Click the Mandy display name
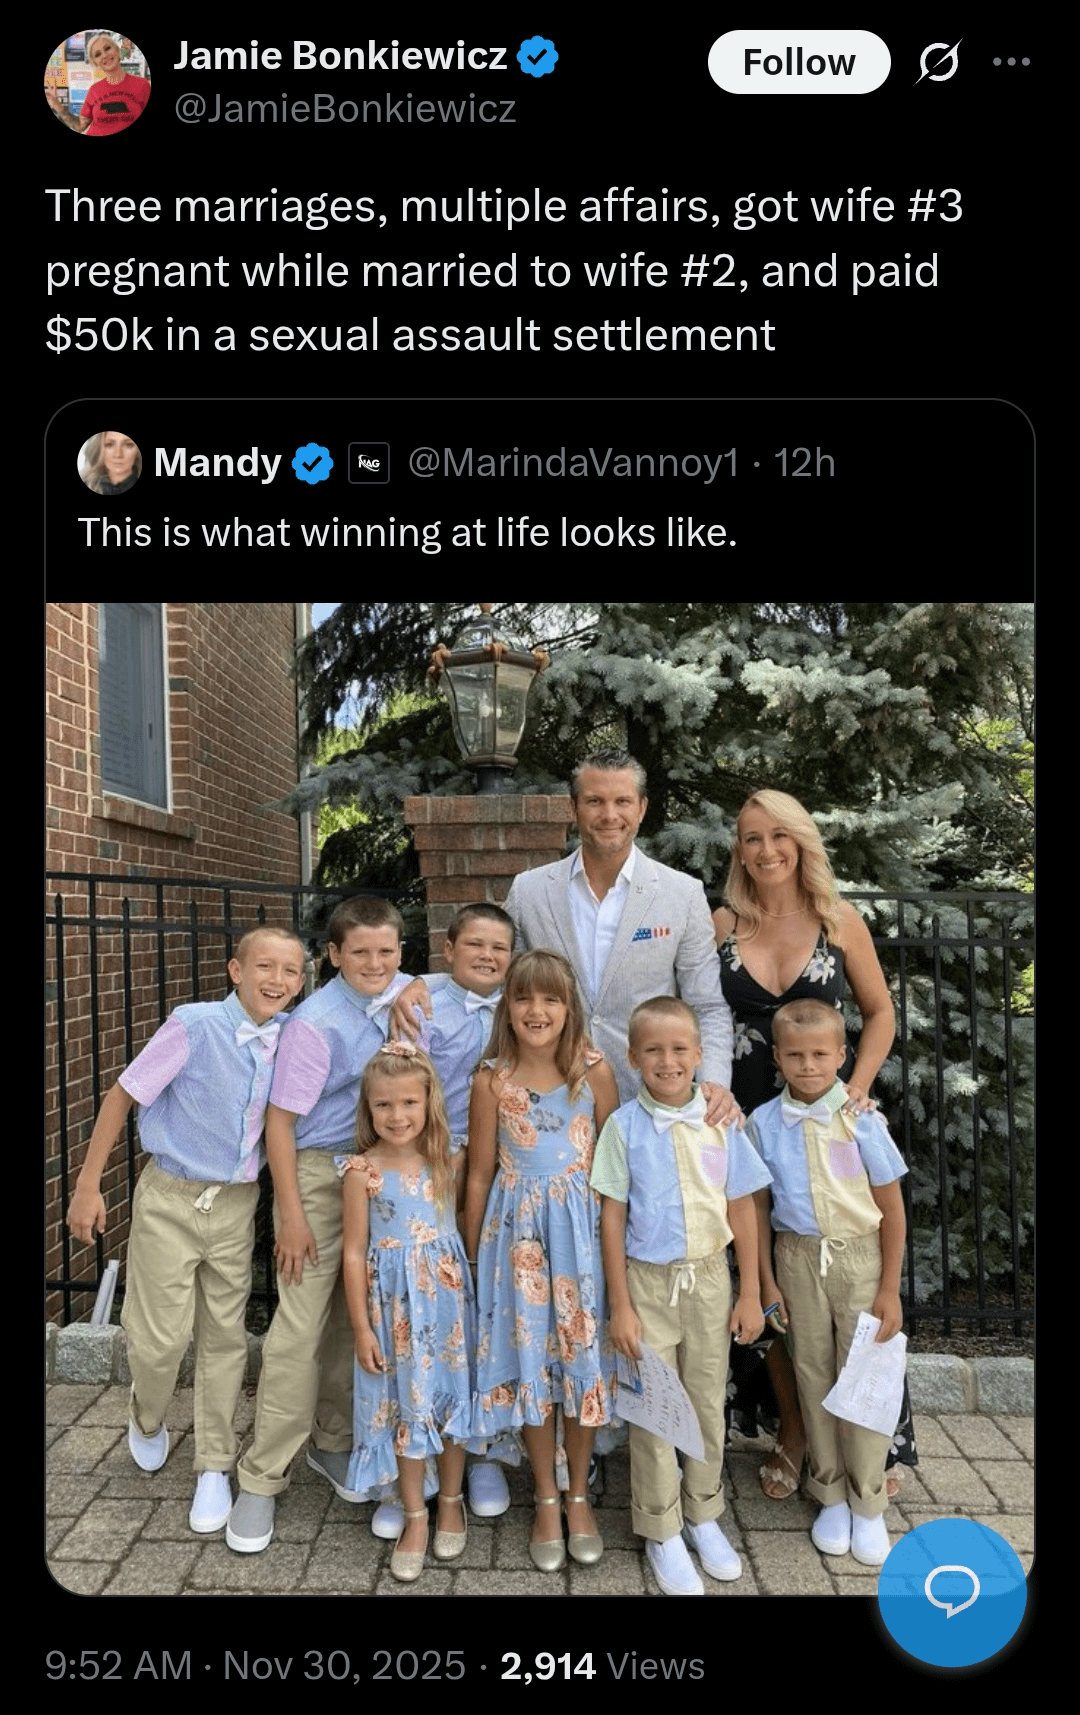 tap(217, 463)
